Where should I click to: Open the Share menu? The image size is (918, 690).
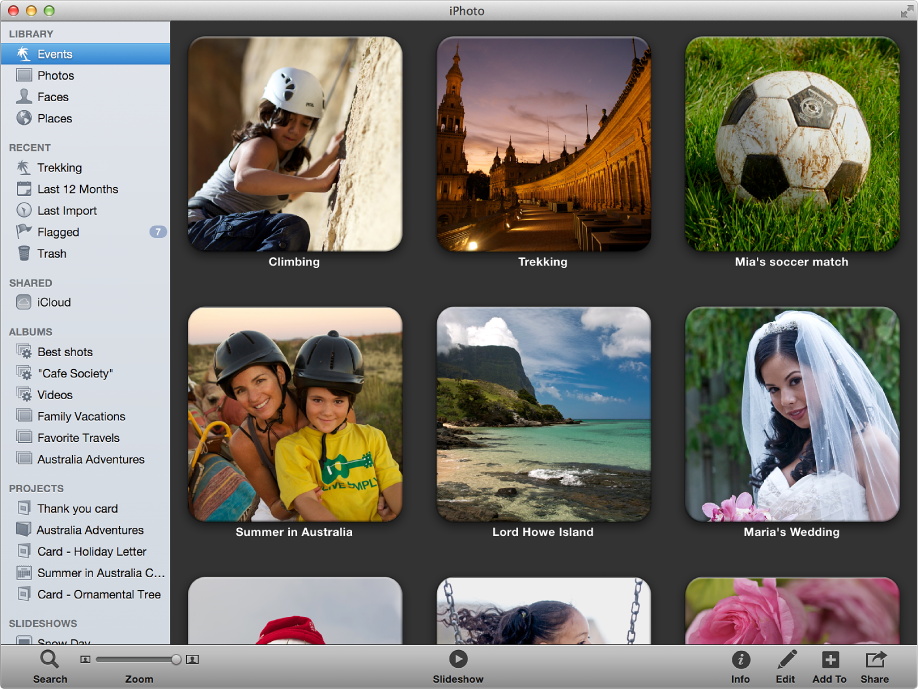pos(873,660)
